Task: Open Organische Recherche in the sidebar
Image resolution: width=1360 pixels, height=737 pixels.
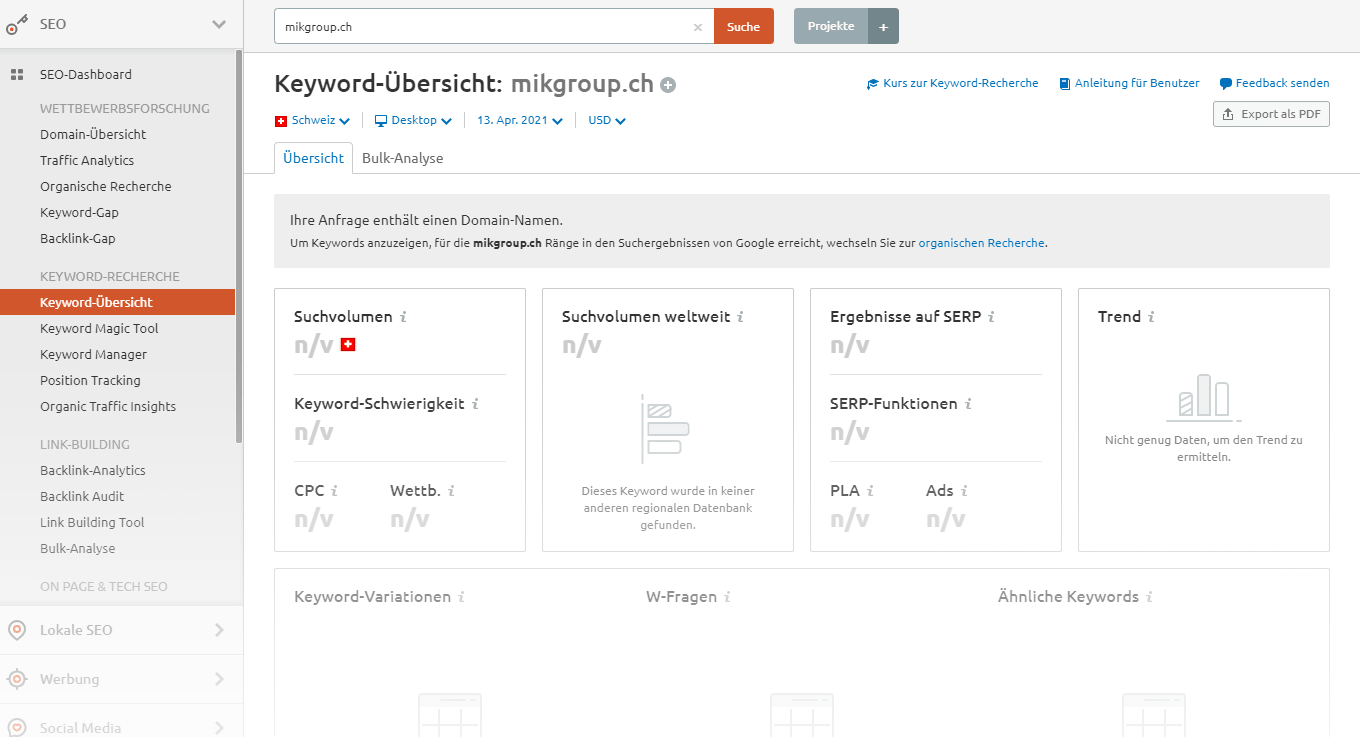Action: point(106,187)
